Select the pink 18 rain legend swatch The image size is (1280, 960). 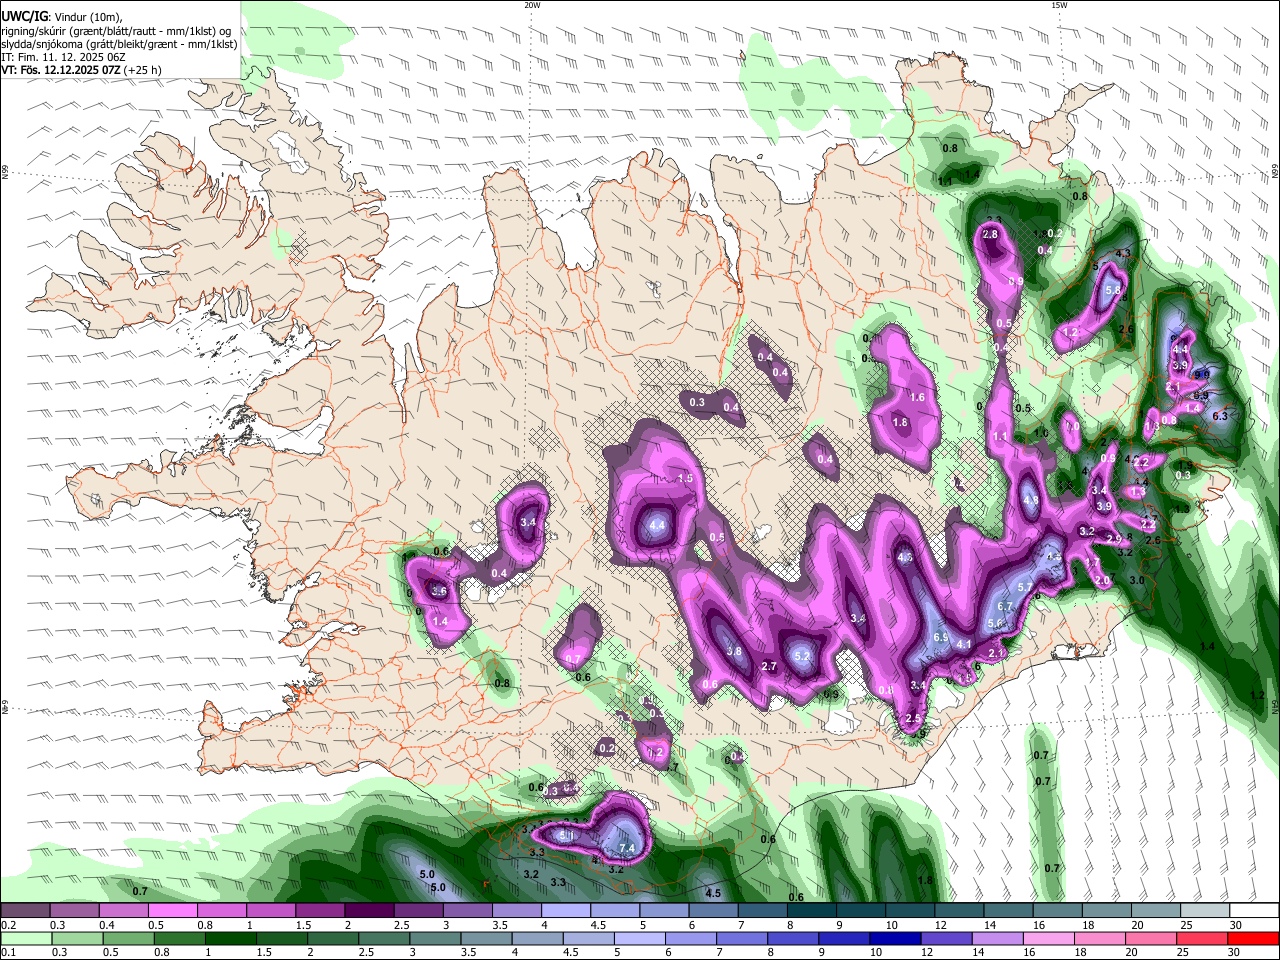click(1098, 938)
